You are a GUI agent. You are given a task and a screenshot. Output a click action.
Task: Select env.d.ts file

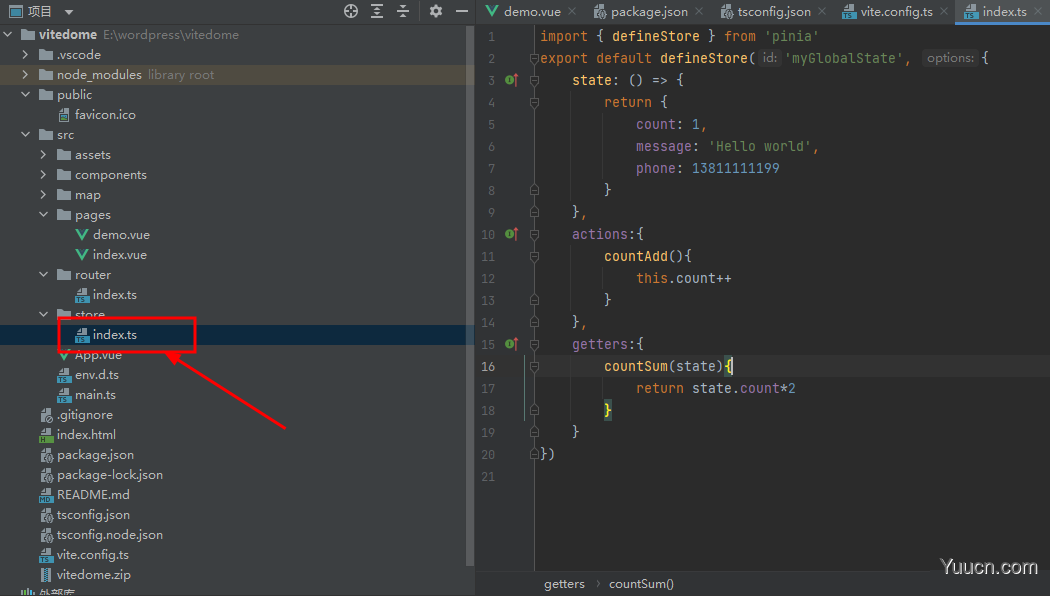(88, 374)
